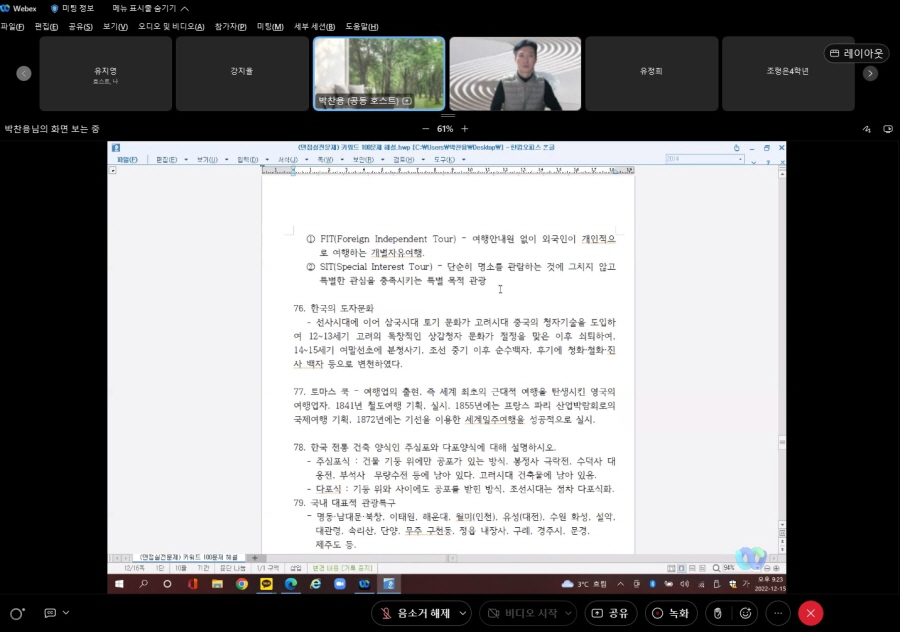
Task: Click the Webex icon on the taskbar
Action: 364,585
